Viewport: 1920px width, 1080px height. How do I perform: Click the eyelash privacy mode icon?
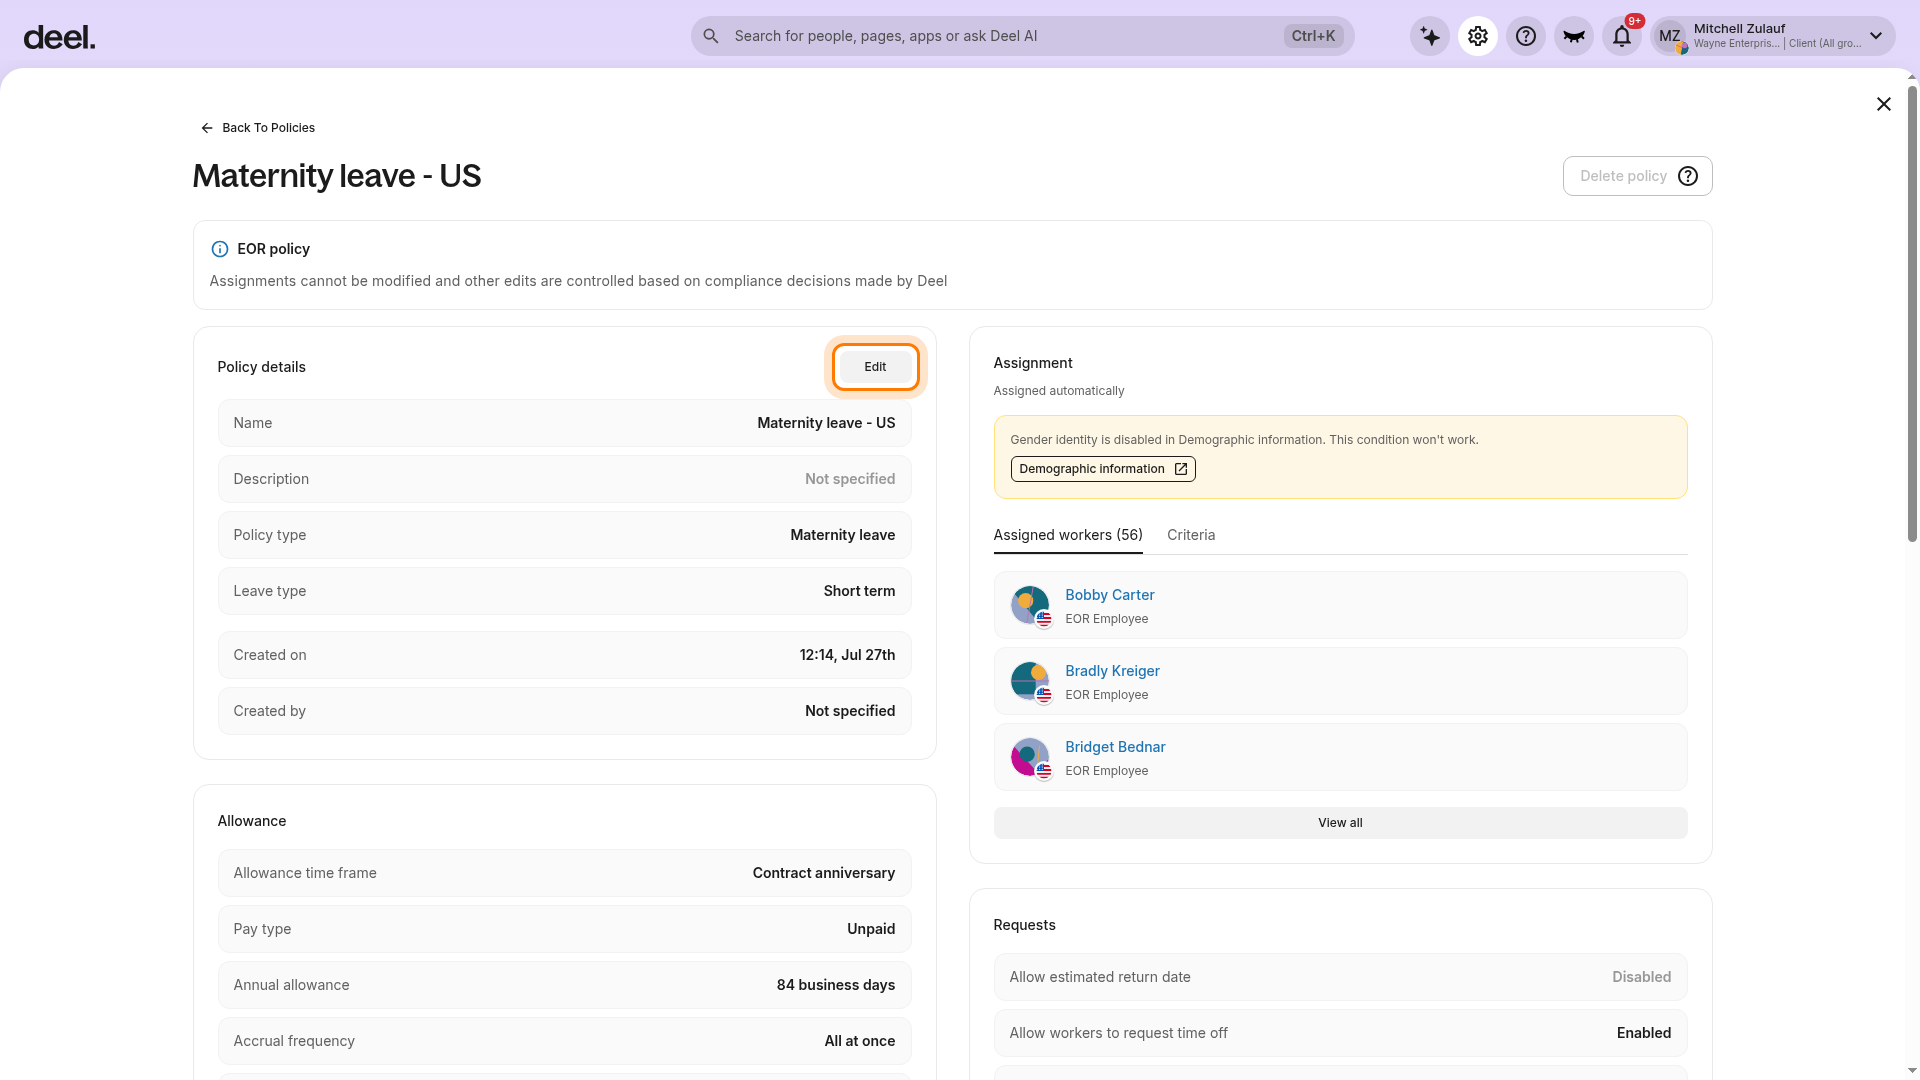tap(1574, 37)
